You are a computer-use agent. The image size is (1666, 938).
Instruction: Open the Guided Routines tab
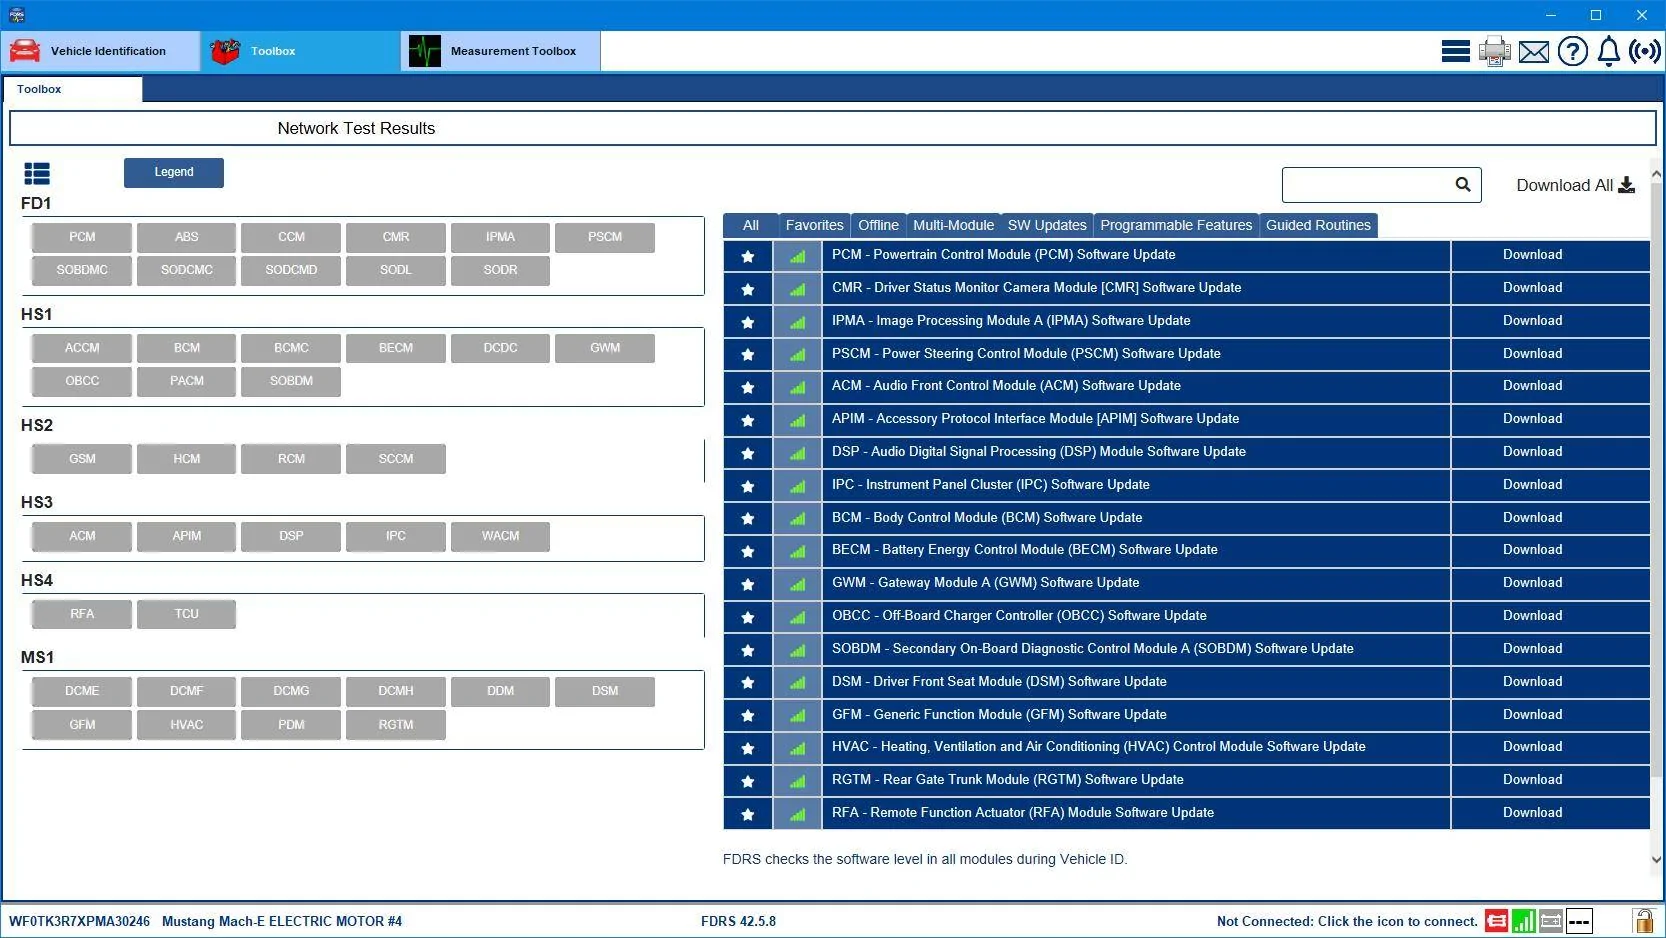click(x=1318, y=226)
